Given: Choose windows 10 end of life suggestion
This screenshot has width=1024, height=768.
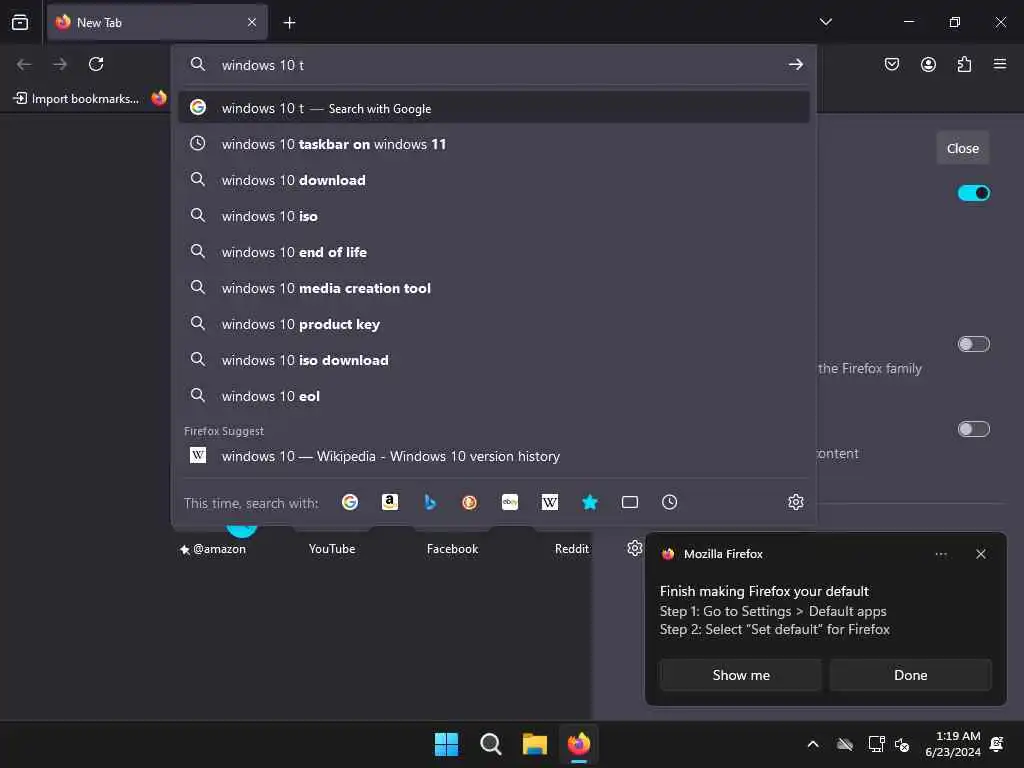Looking at the screenshot, I should (x=494, y=252).
